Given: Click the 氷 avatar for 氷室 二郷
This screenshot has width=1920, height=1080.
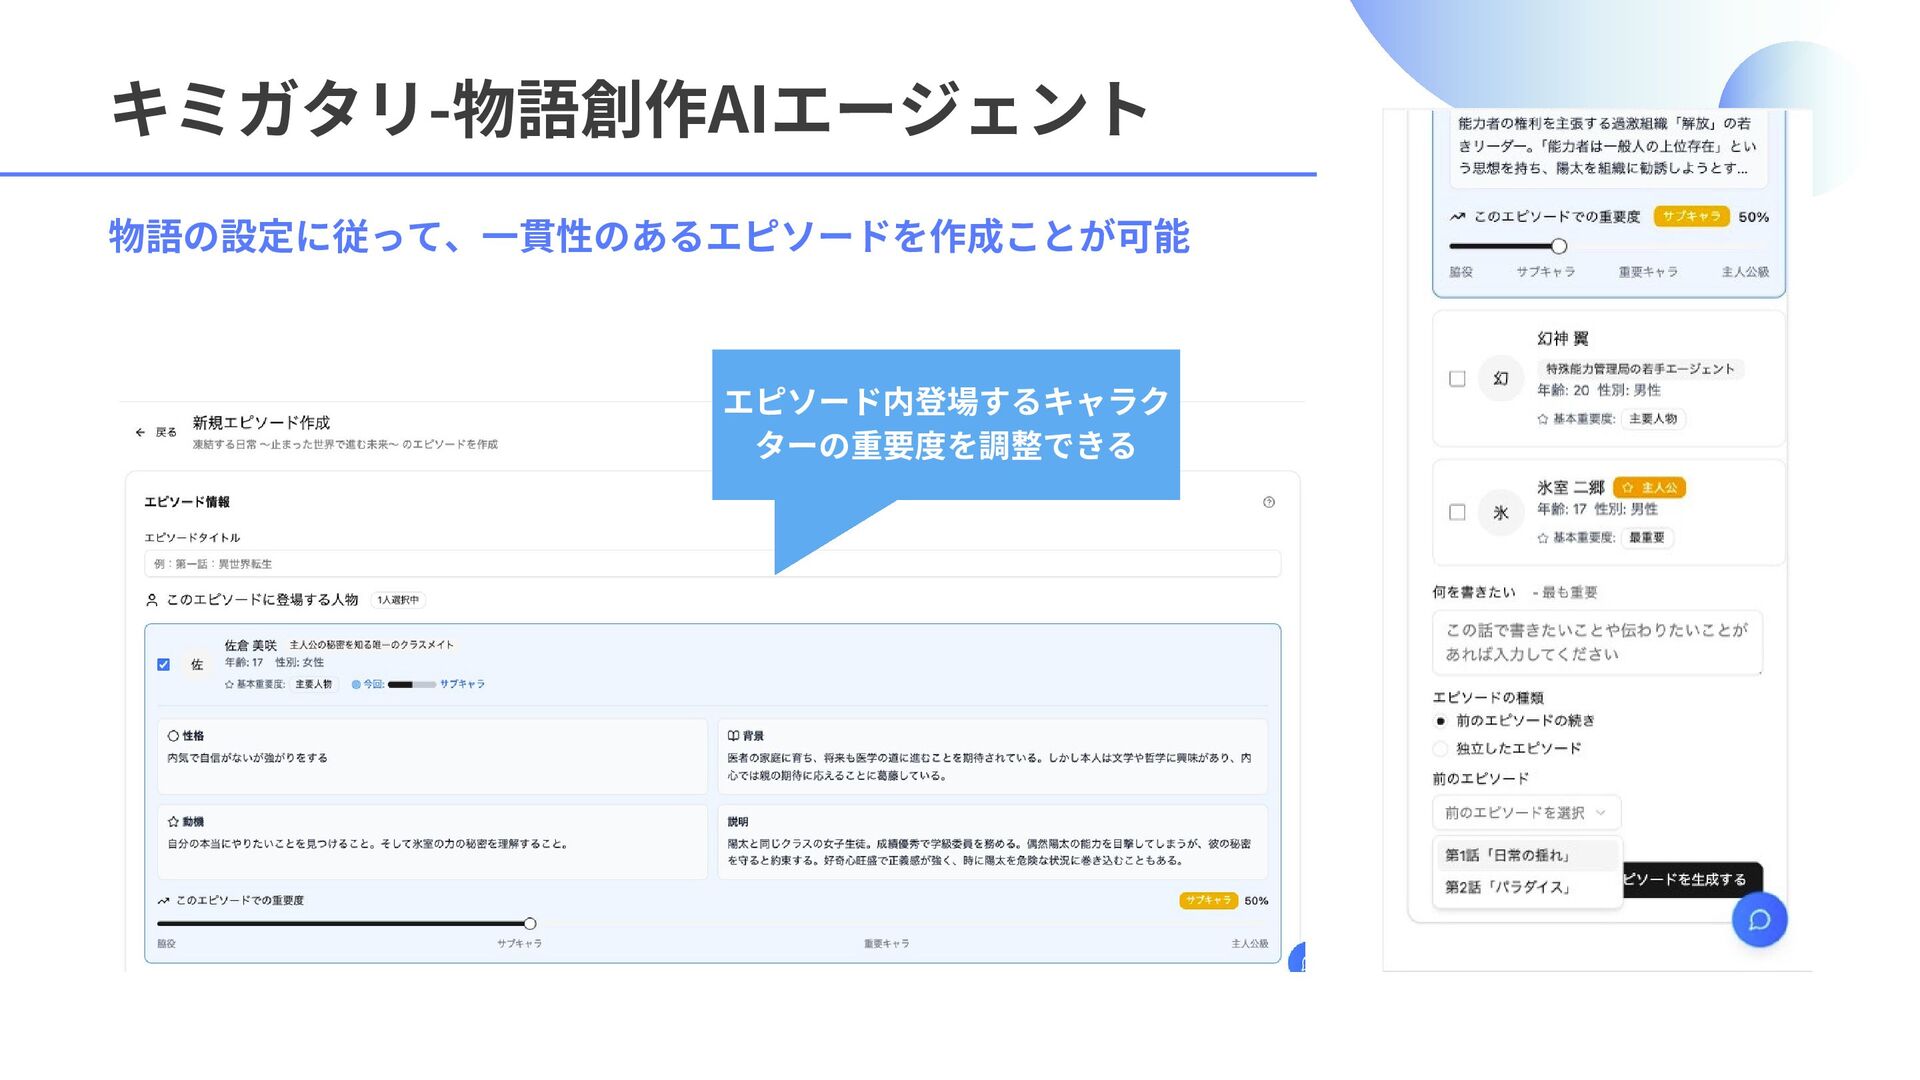Looking at the screenshot, I should pyautogui.click(x=1500, y=513).
